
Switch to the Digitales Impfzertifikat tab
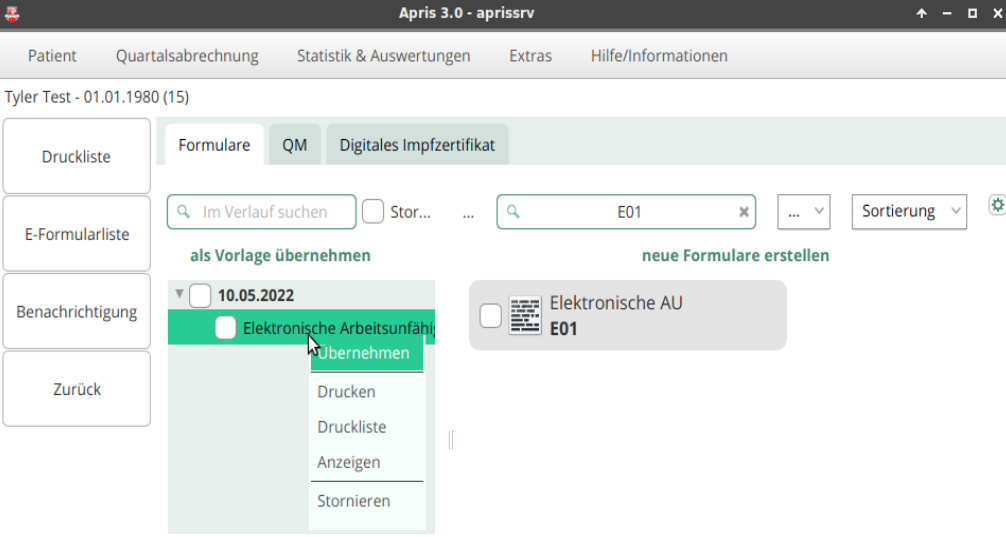coord(417,145)
